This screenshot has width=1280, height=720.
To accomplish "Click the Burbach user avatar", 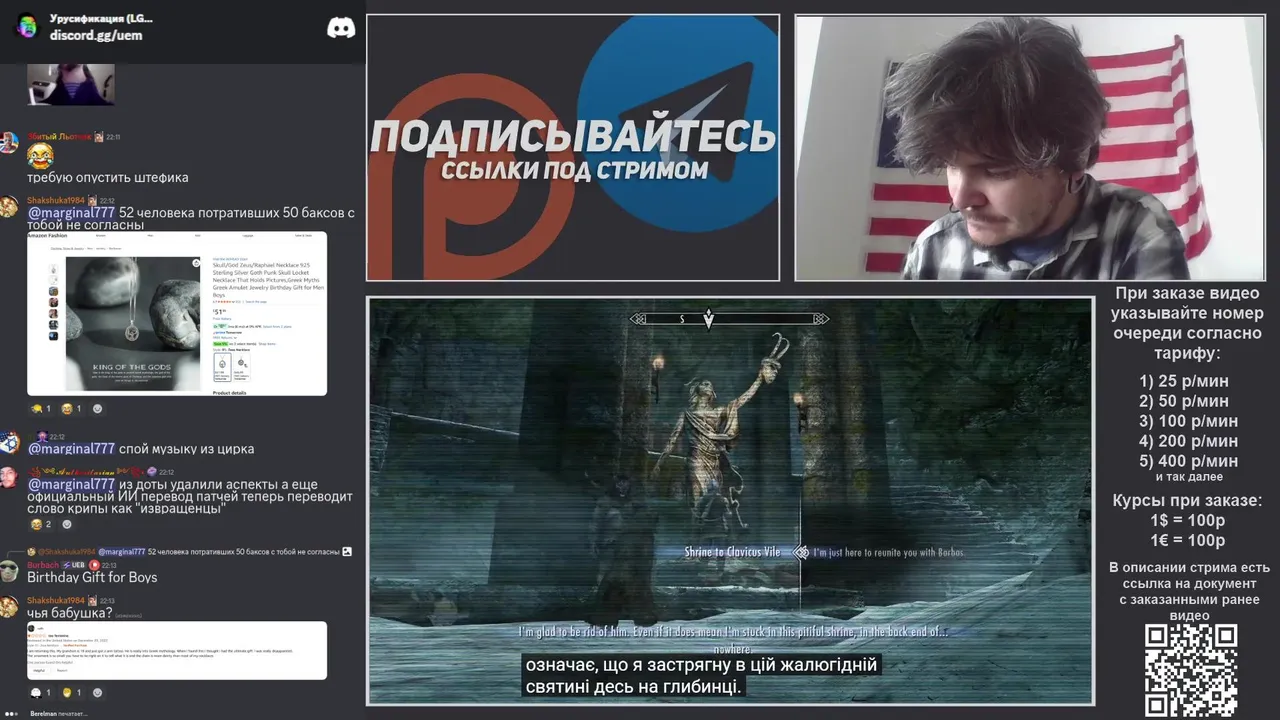I will [x=9, y=571].
